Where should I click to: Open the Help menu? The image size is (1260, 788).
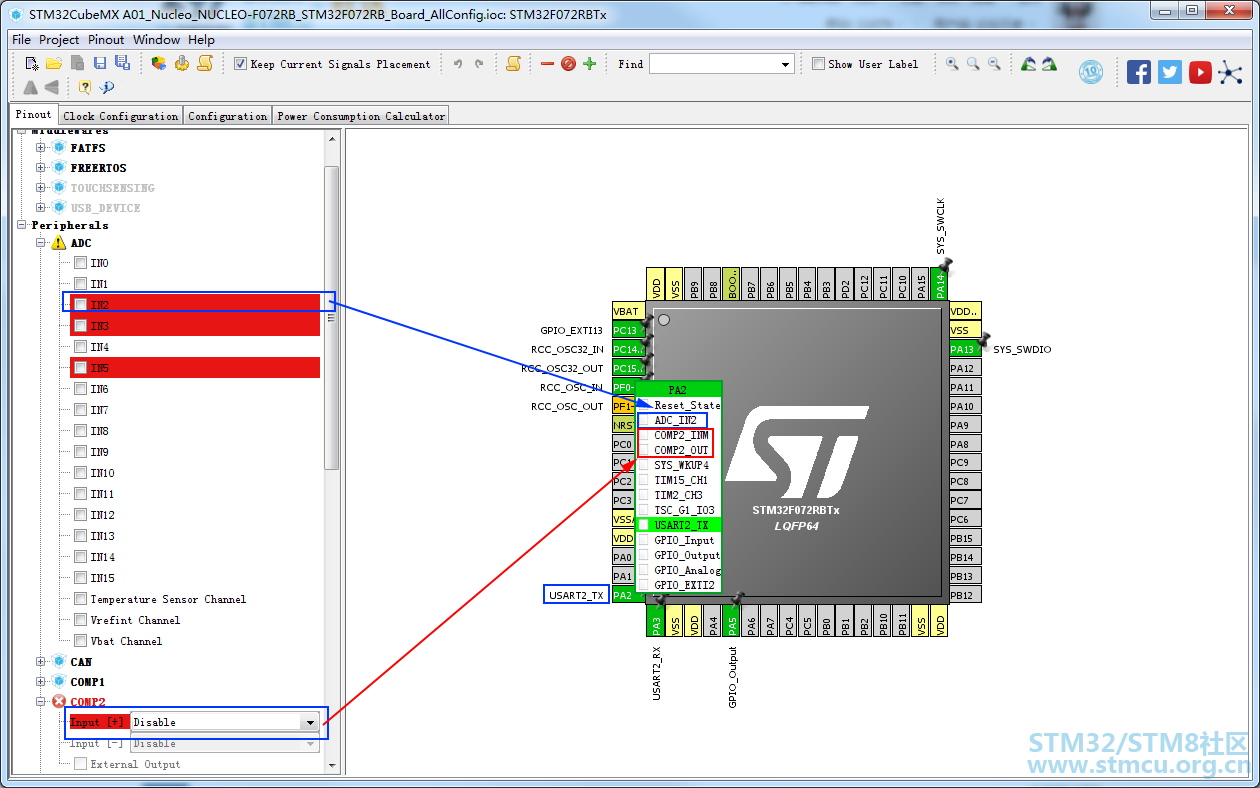click(x=201, y=40)
